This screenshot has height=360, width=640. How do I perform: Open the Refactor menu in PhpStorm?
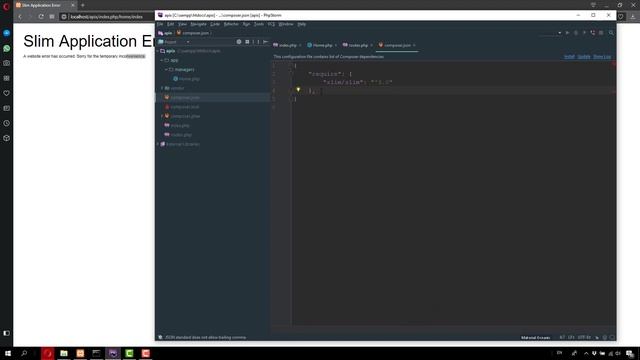231,24
